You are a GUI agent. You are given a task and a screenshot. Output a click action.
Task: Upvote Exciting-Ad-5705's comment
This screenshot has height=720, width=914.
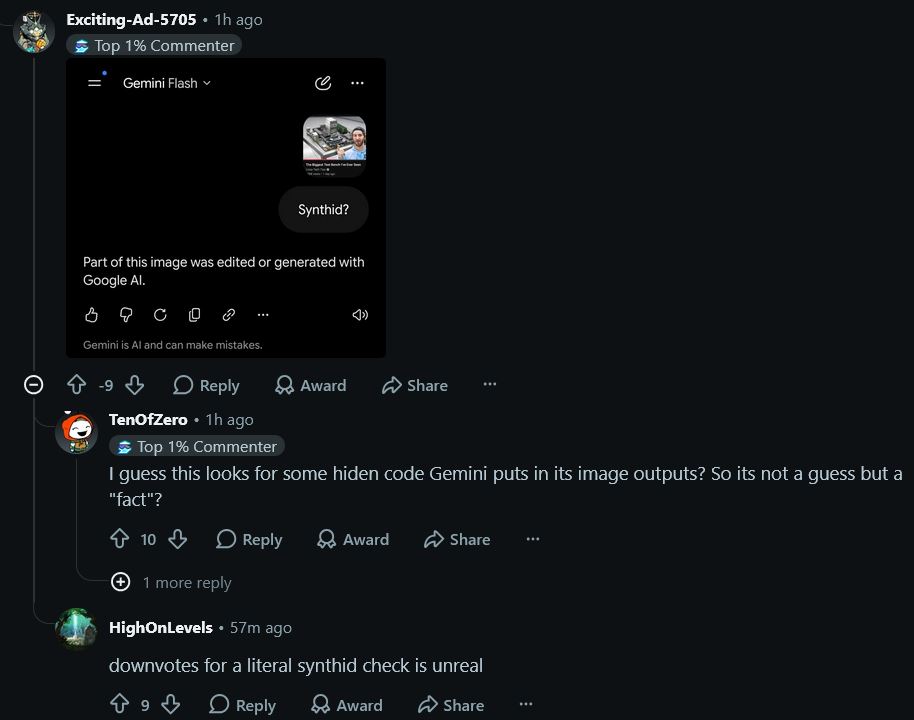(76, 385)
